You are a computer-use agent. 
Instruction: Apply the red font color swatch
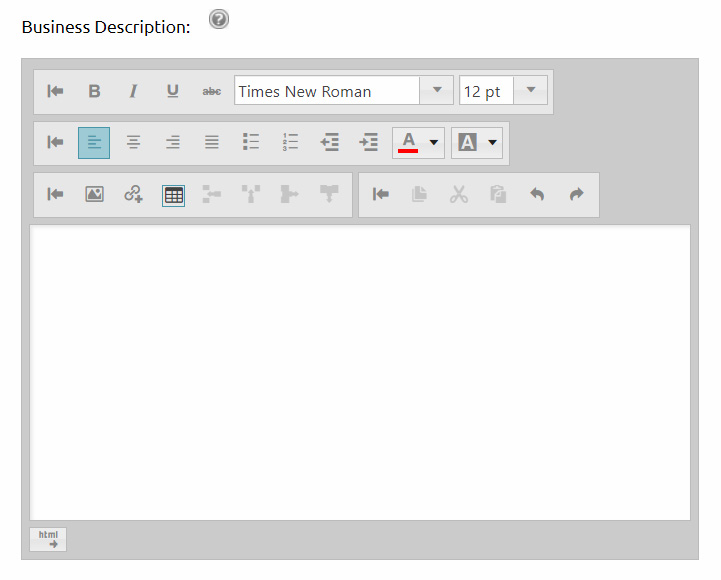[x=408, y=143]
